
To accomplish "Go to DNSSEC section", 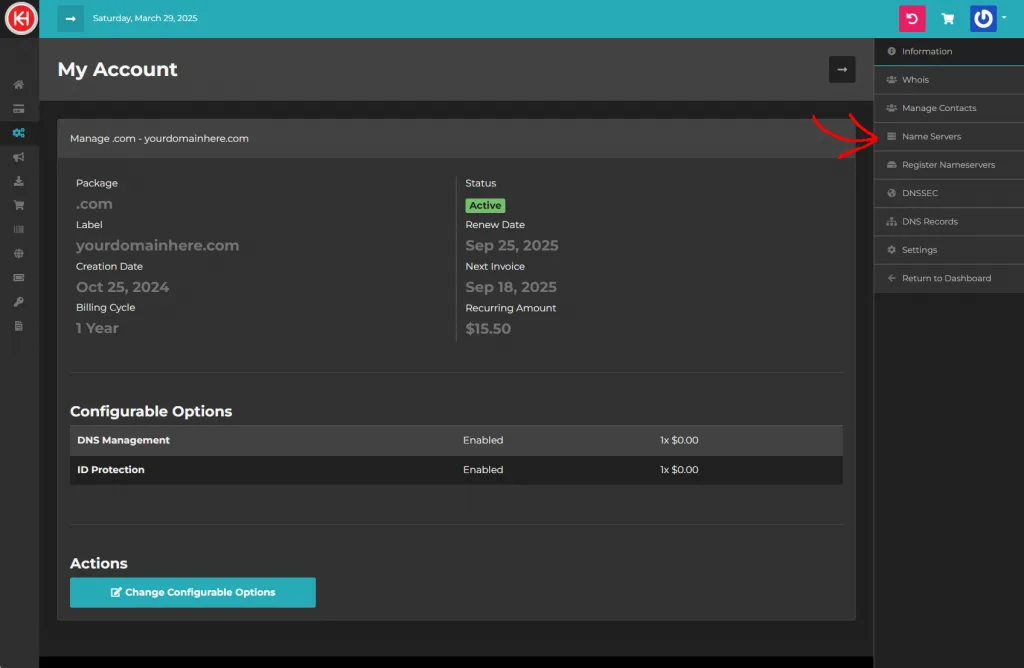I will 919,193.
